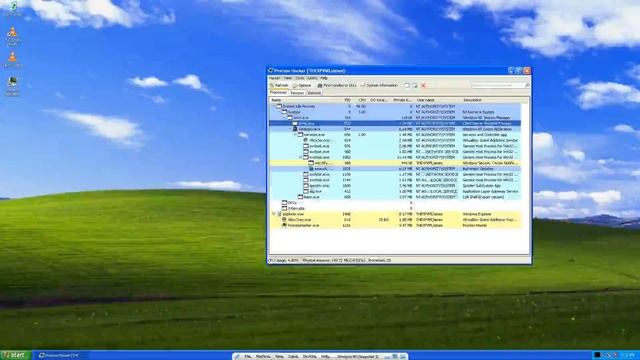Click the ProcessHacker.exe process icon
Image resolution: width=640 pixels, height=360 pixels.
point(284,225)
